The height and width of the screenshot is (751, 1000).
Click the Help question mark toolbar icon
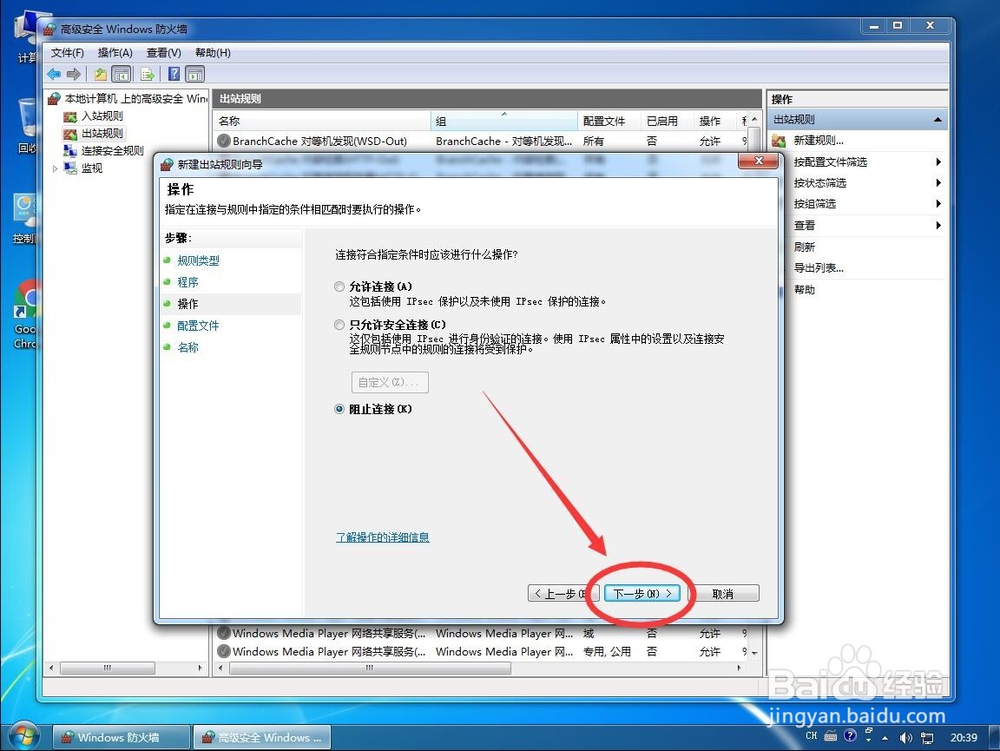pyautogui.click(x=172, y=73)
